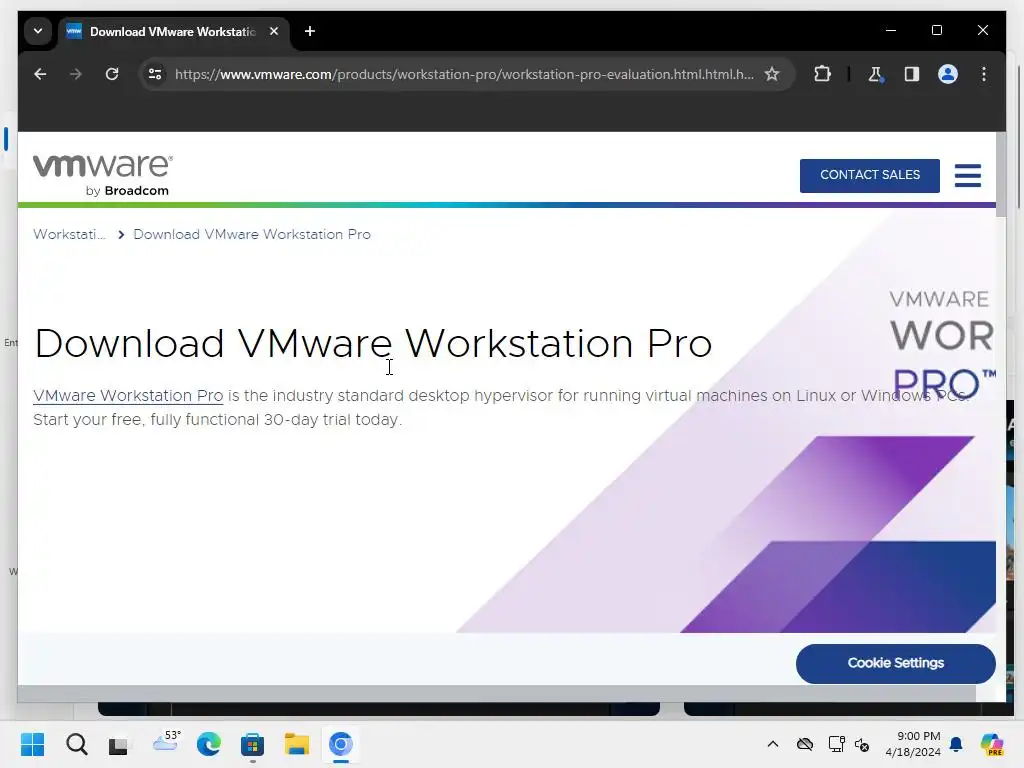Open File Explorer from taskbar
This screenshot has width=1024, height=768.
click(296, 744)
